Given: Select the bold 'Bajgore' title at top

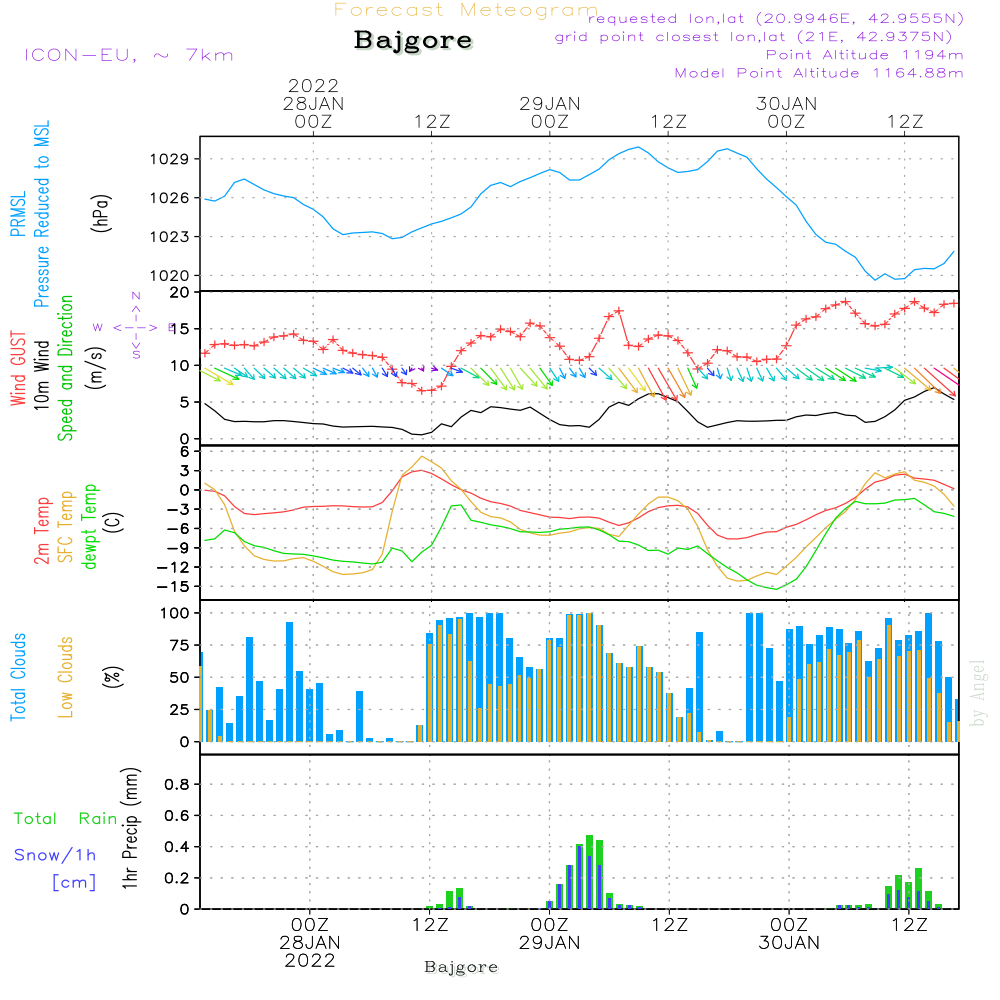Looking at the screenshot, I should click(413, 41).
